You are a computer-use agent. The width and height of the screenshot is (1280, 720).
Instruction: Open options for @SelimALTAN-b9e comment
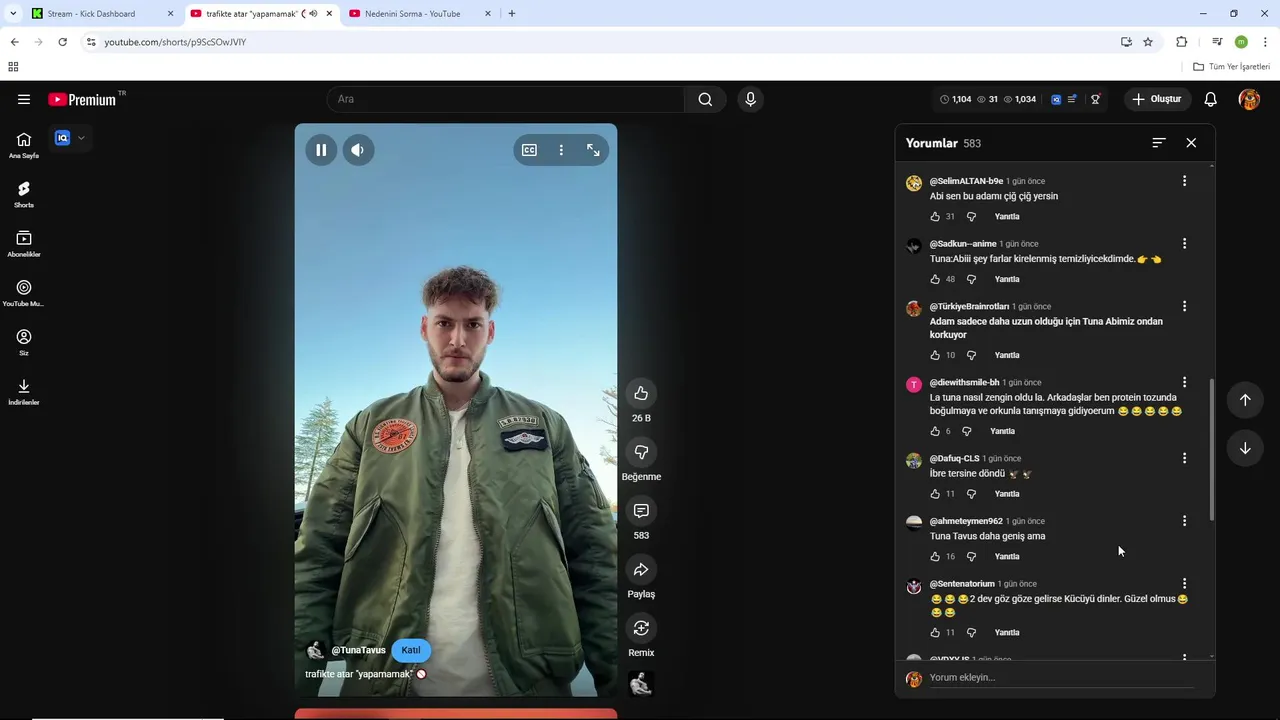click(x=1184, y=181)
